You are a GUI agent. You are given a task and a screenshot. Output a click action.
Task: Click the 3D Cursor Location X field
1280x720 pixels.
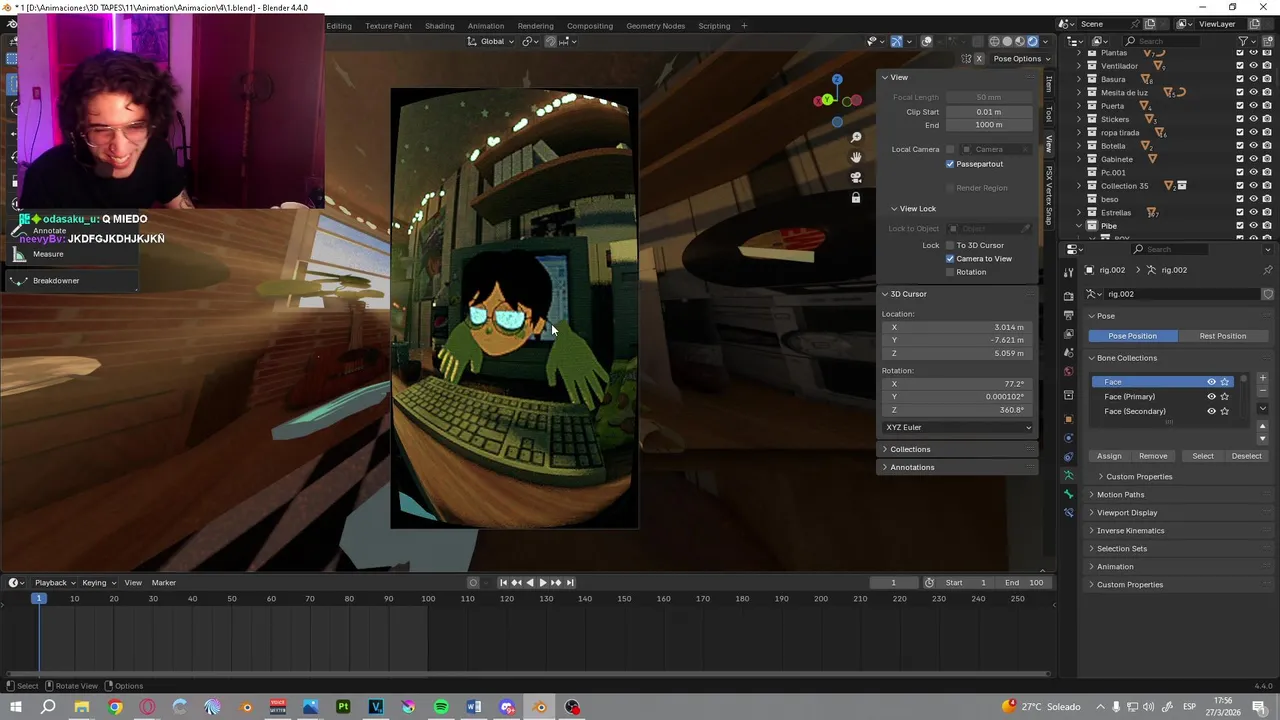(957, 327)
